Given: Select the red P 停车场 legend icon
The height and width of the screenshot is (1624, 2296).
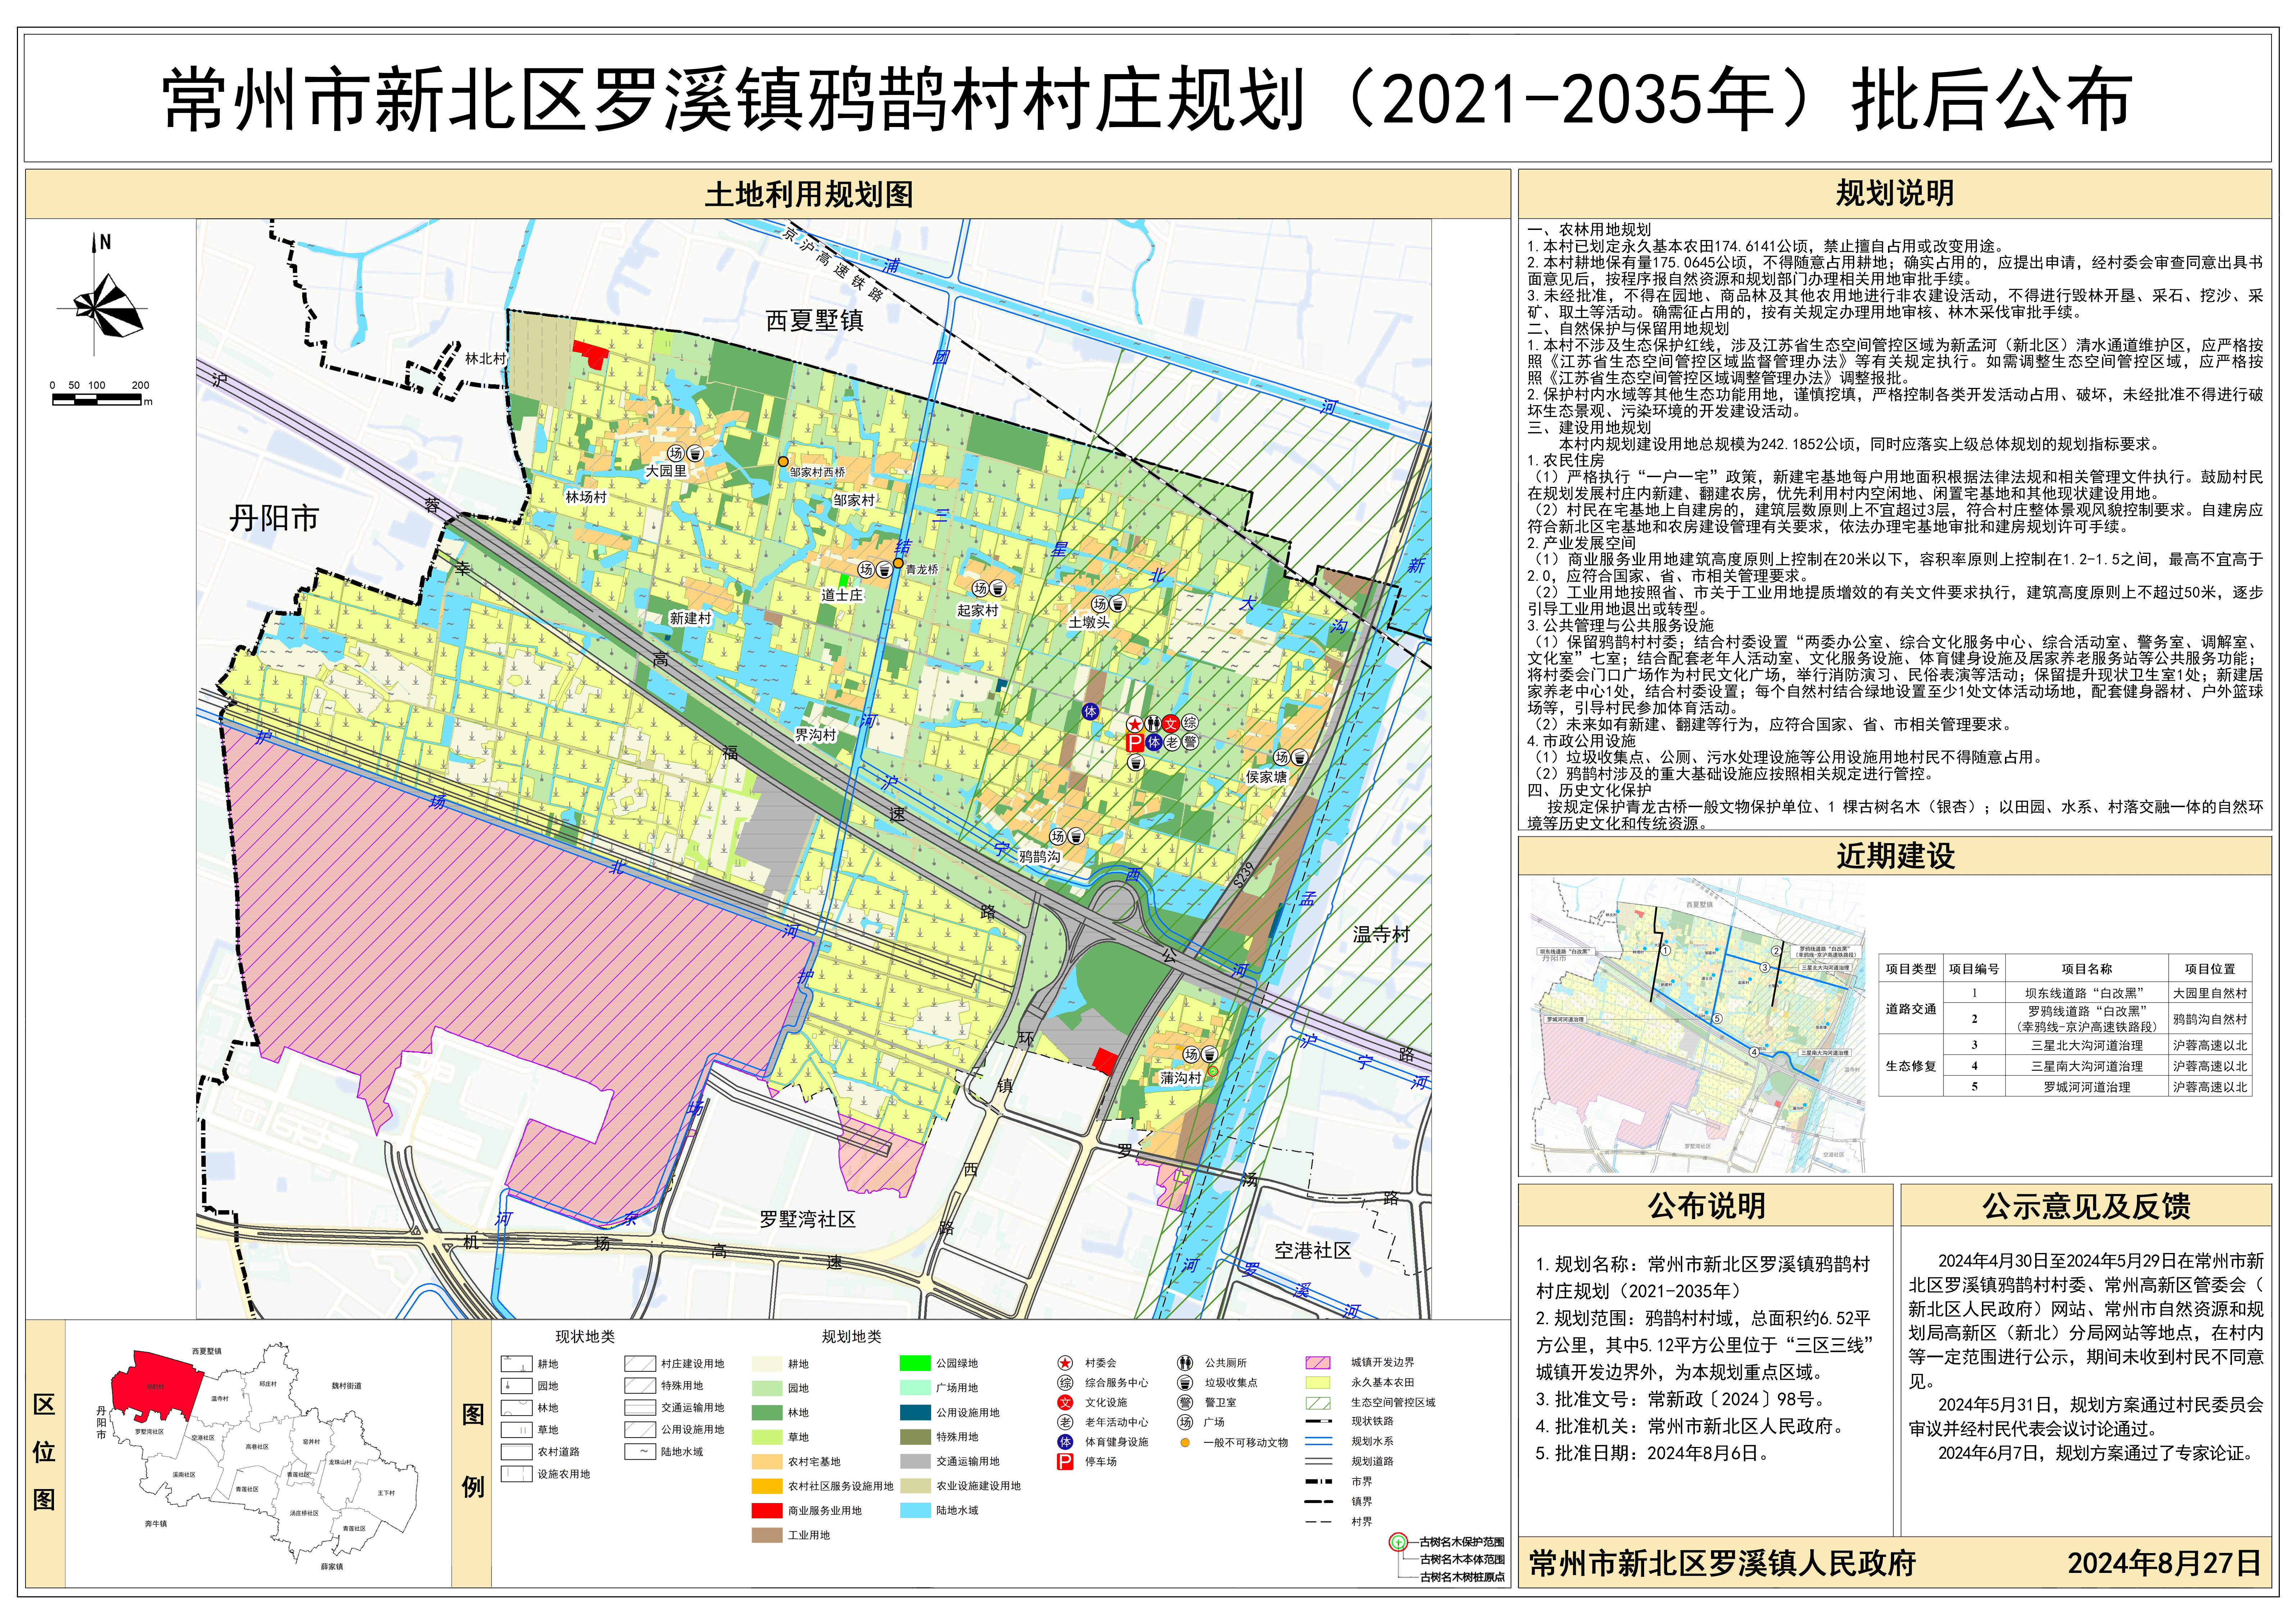Looking at the screenshot, I should tap(1065, 1462).
